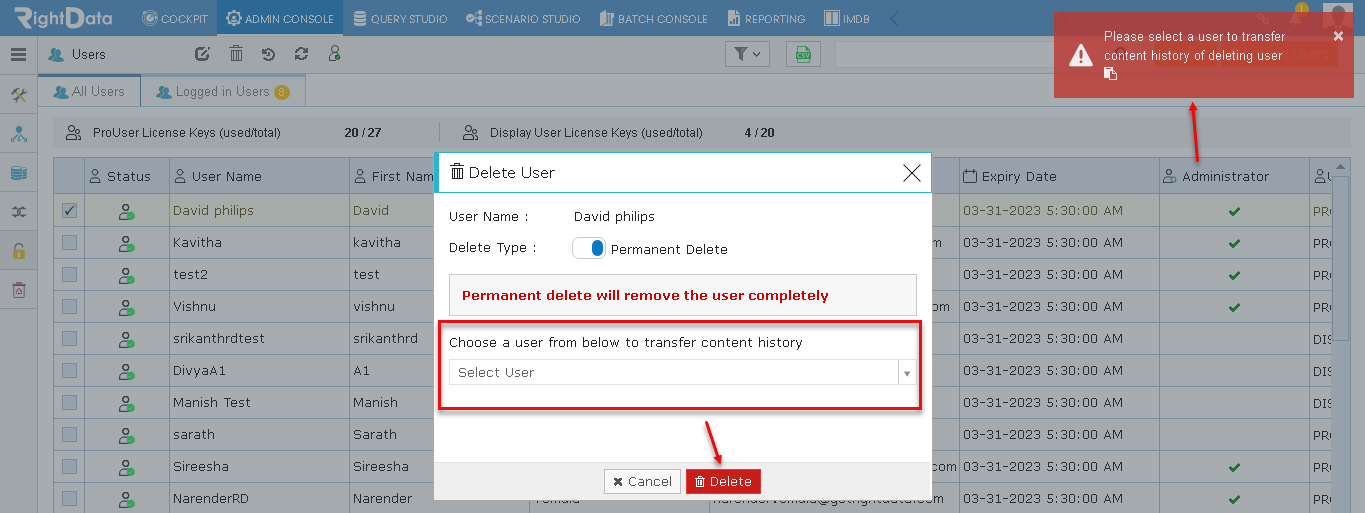Click the refresh toolbar icon

coord(301,55)
